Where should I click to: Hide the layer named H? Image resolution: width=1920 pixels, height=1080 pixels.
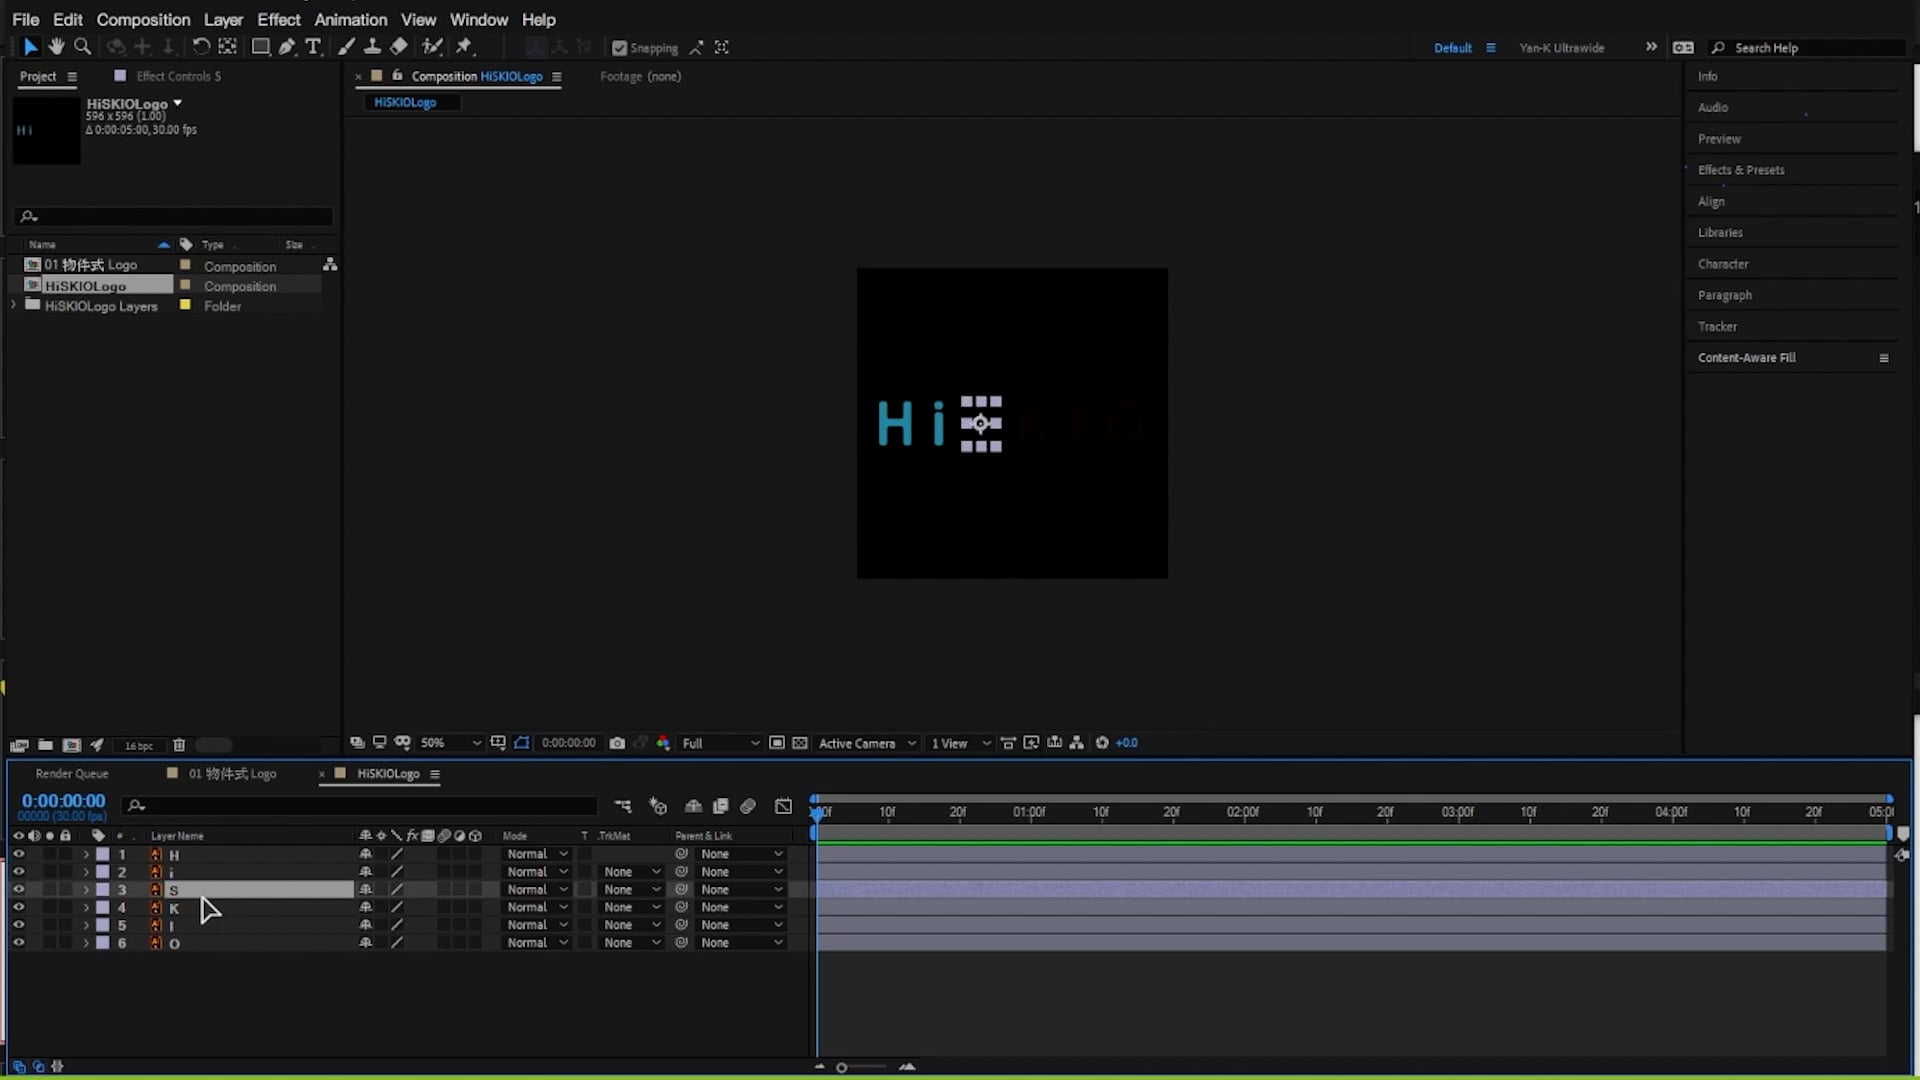point(18,854)
